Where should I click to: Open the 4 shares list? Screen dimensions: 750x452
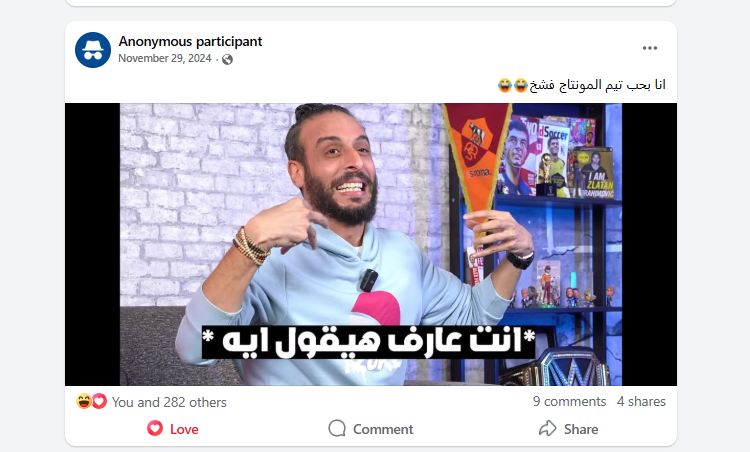click(641, 401)
